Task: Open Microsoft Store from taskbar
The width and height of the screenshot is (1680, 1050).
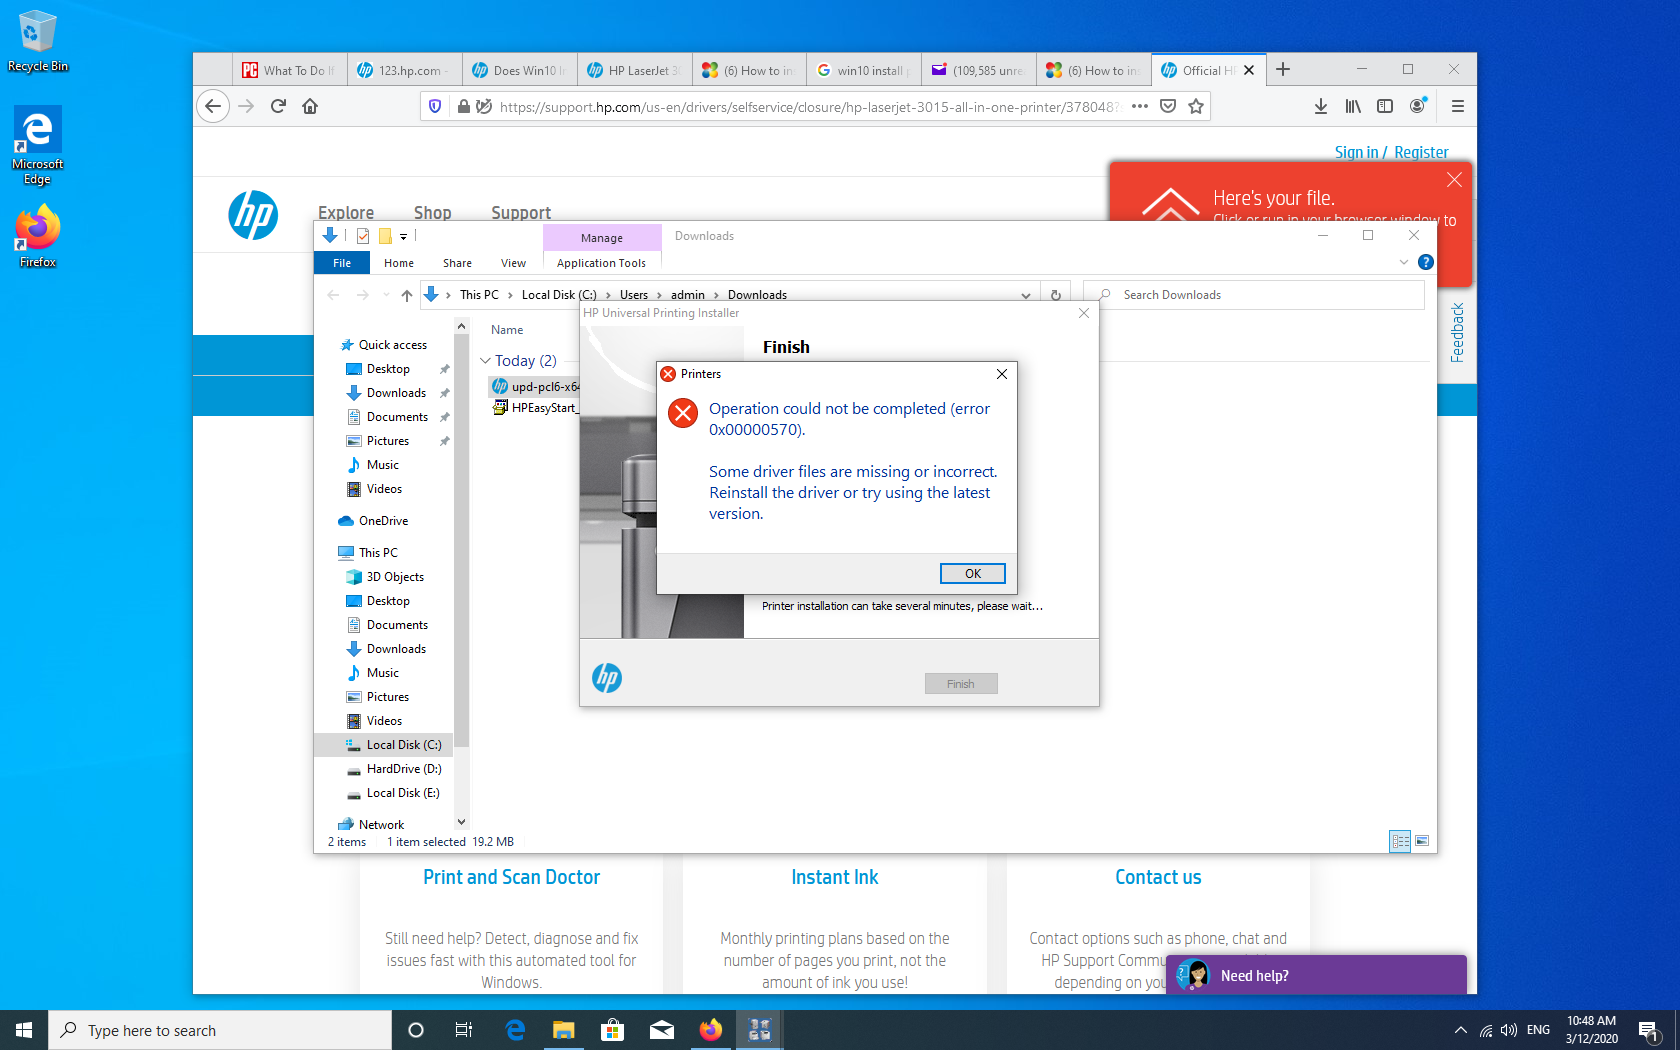Action: click(612, 1030)
